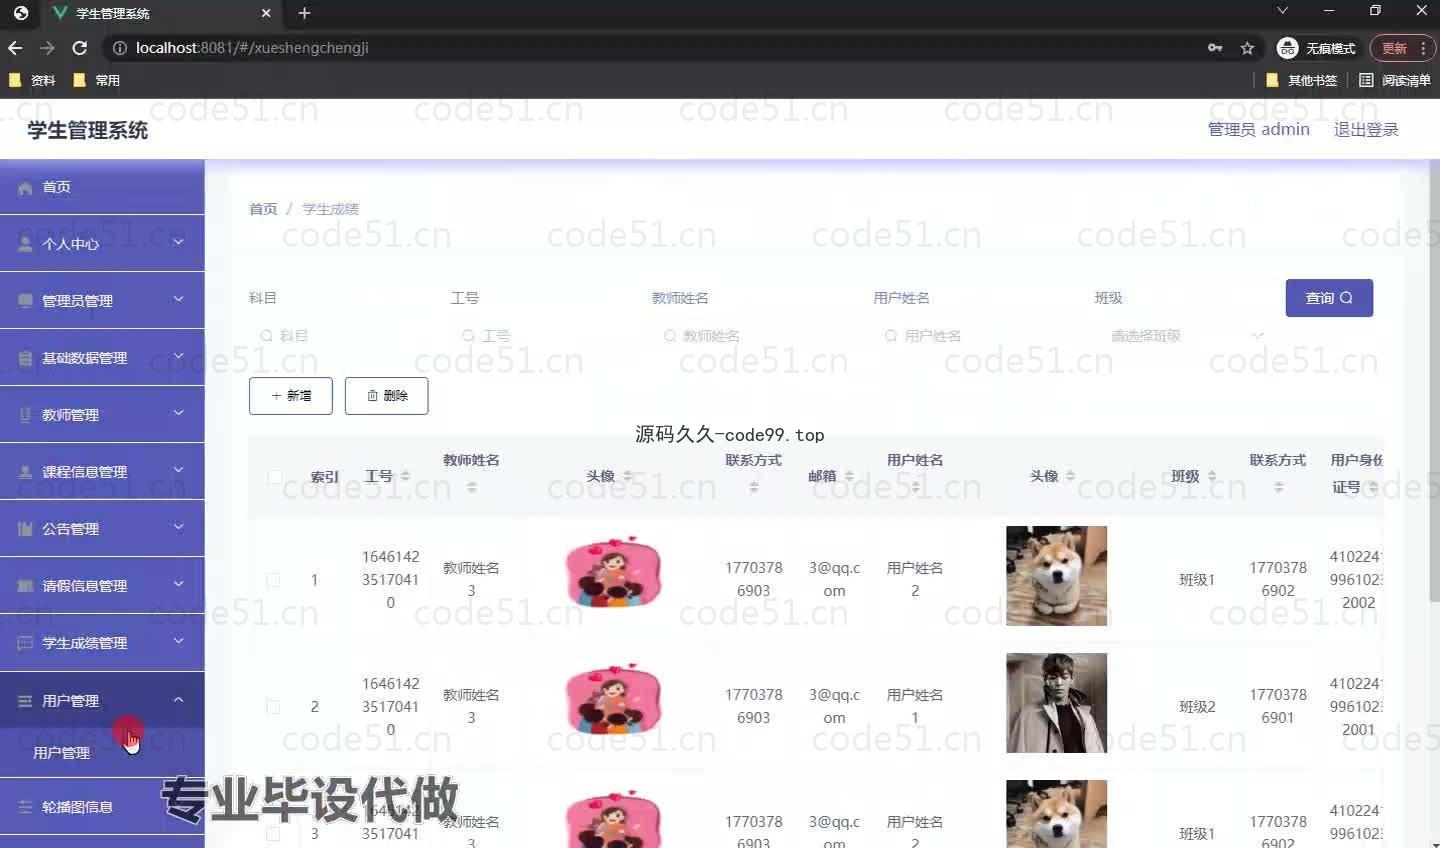Sort table by 班级 column arrows

point(1212,477)
